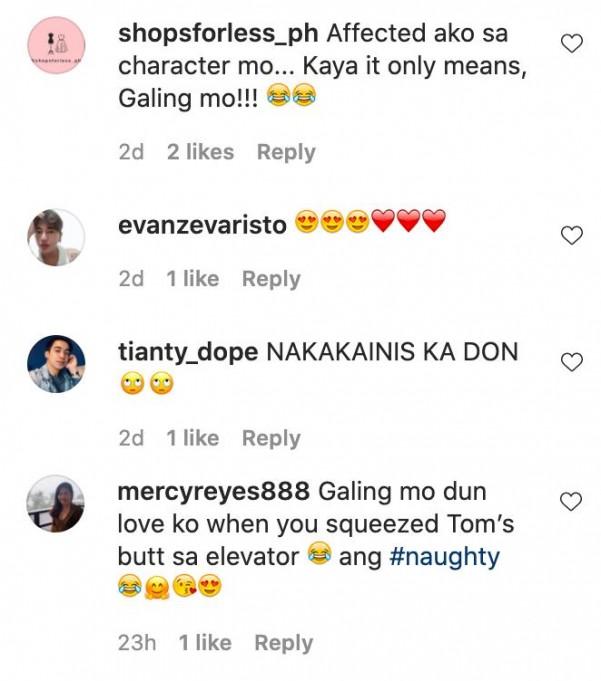View tianty_dope's profile avatar
This screenshot has height=681, width=601.
point(54,364)
